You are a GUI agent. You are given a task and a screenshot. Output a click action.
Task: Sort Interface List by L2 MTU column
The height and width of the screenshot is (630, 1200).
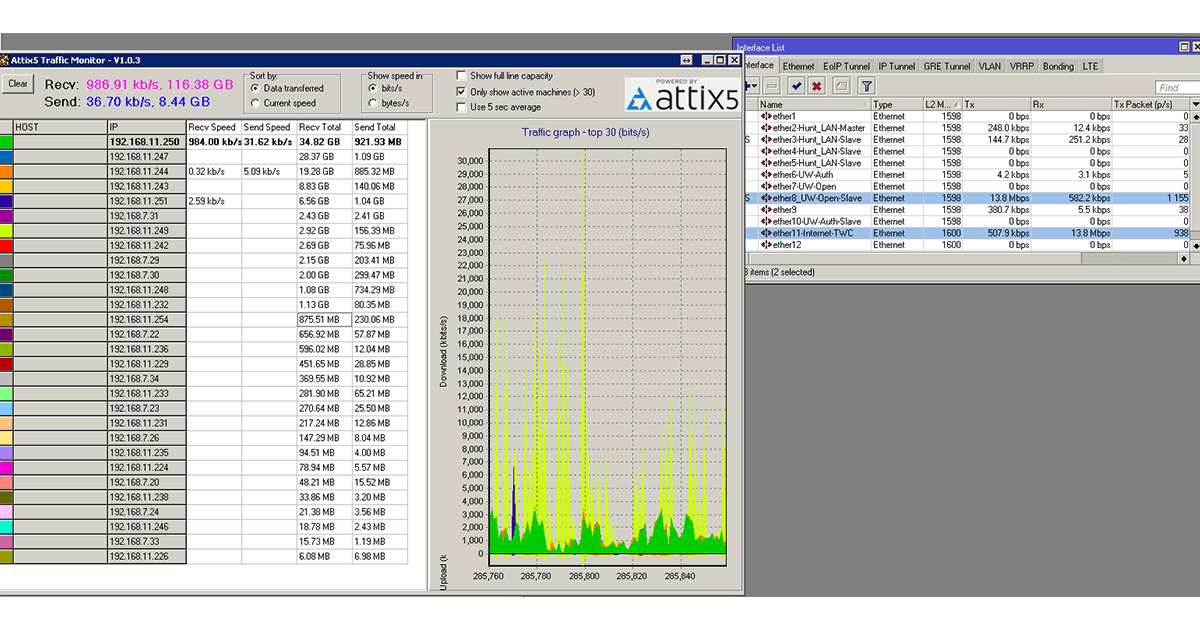(942, 104)
